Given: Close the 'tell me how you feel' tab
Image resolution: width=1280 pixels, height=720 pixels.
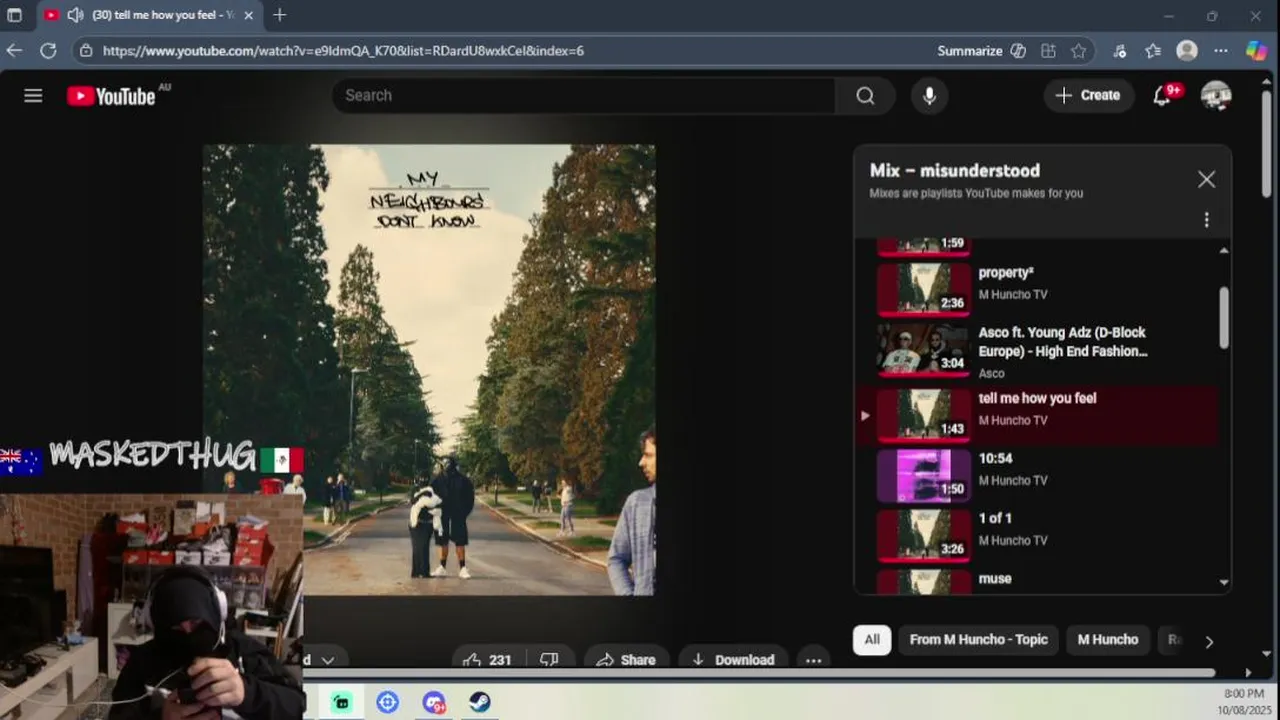Looking at the screenshot, I should click(x=248, y=15).
